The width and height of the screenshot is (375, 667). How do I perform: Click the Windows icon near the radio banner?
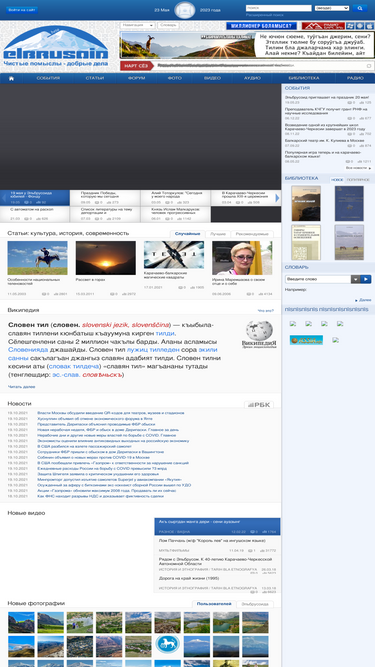tap(350, 26)
